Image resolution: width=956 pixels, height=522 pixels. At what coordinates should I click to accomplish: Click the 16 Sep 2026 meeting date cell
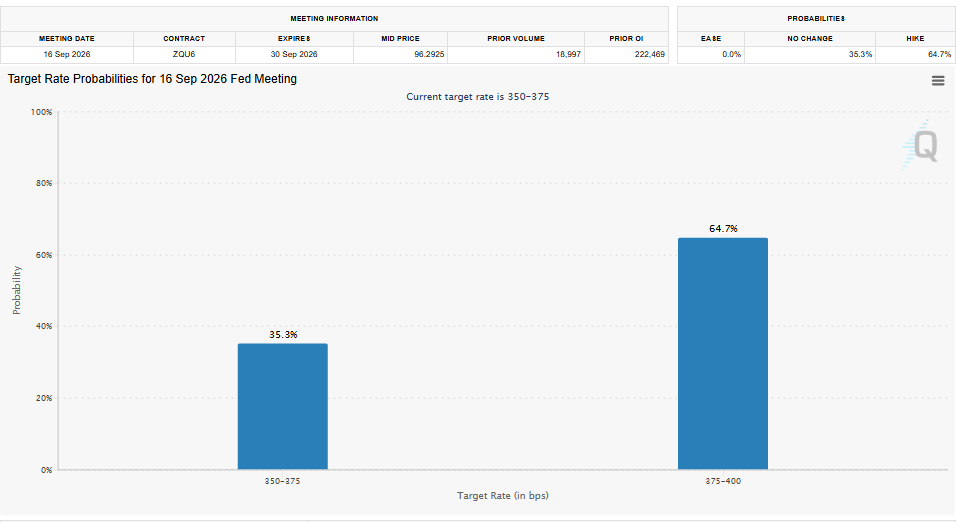click(67, 54)
